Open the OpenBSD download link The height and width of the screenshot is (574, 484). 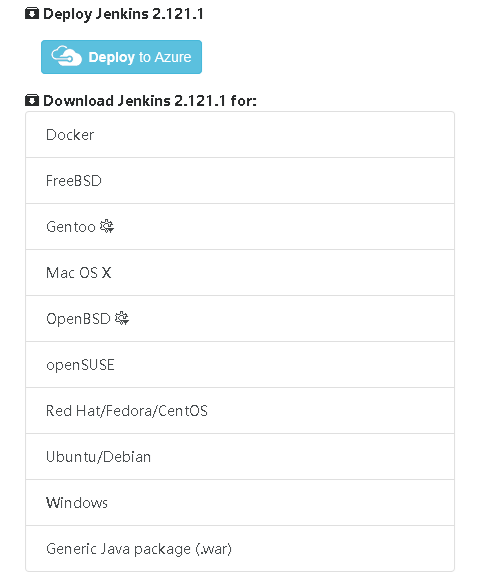(x=240, y=319)
